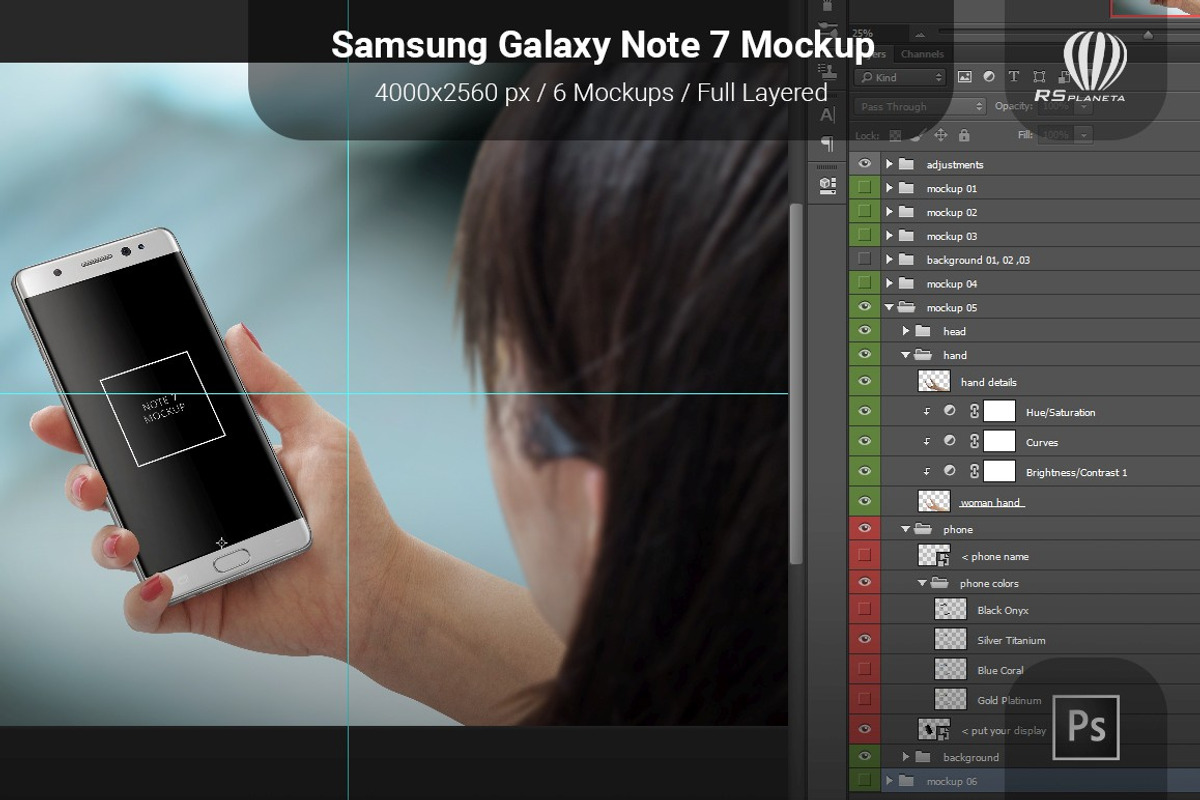Image resolution: width=1200 pixels, height=800 pixels.
Task: Show the mockup 02 group
Action: (864, 212)
